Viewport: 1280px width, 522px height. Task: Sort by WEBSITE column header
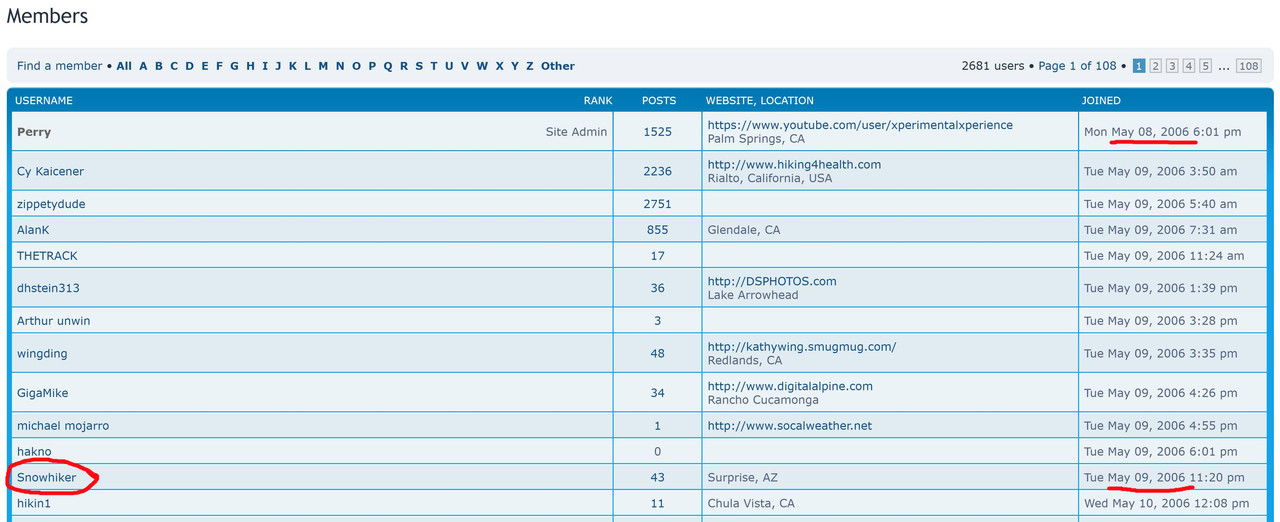730,100
